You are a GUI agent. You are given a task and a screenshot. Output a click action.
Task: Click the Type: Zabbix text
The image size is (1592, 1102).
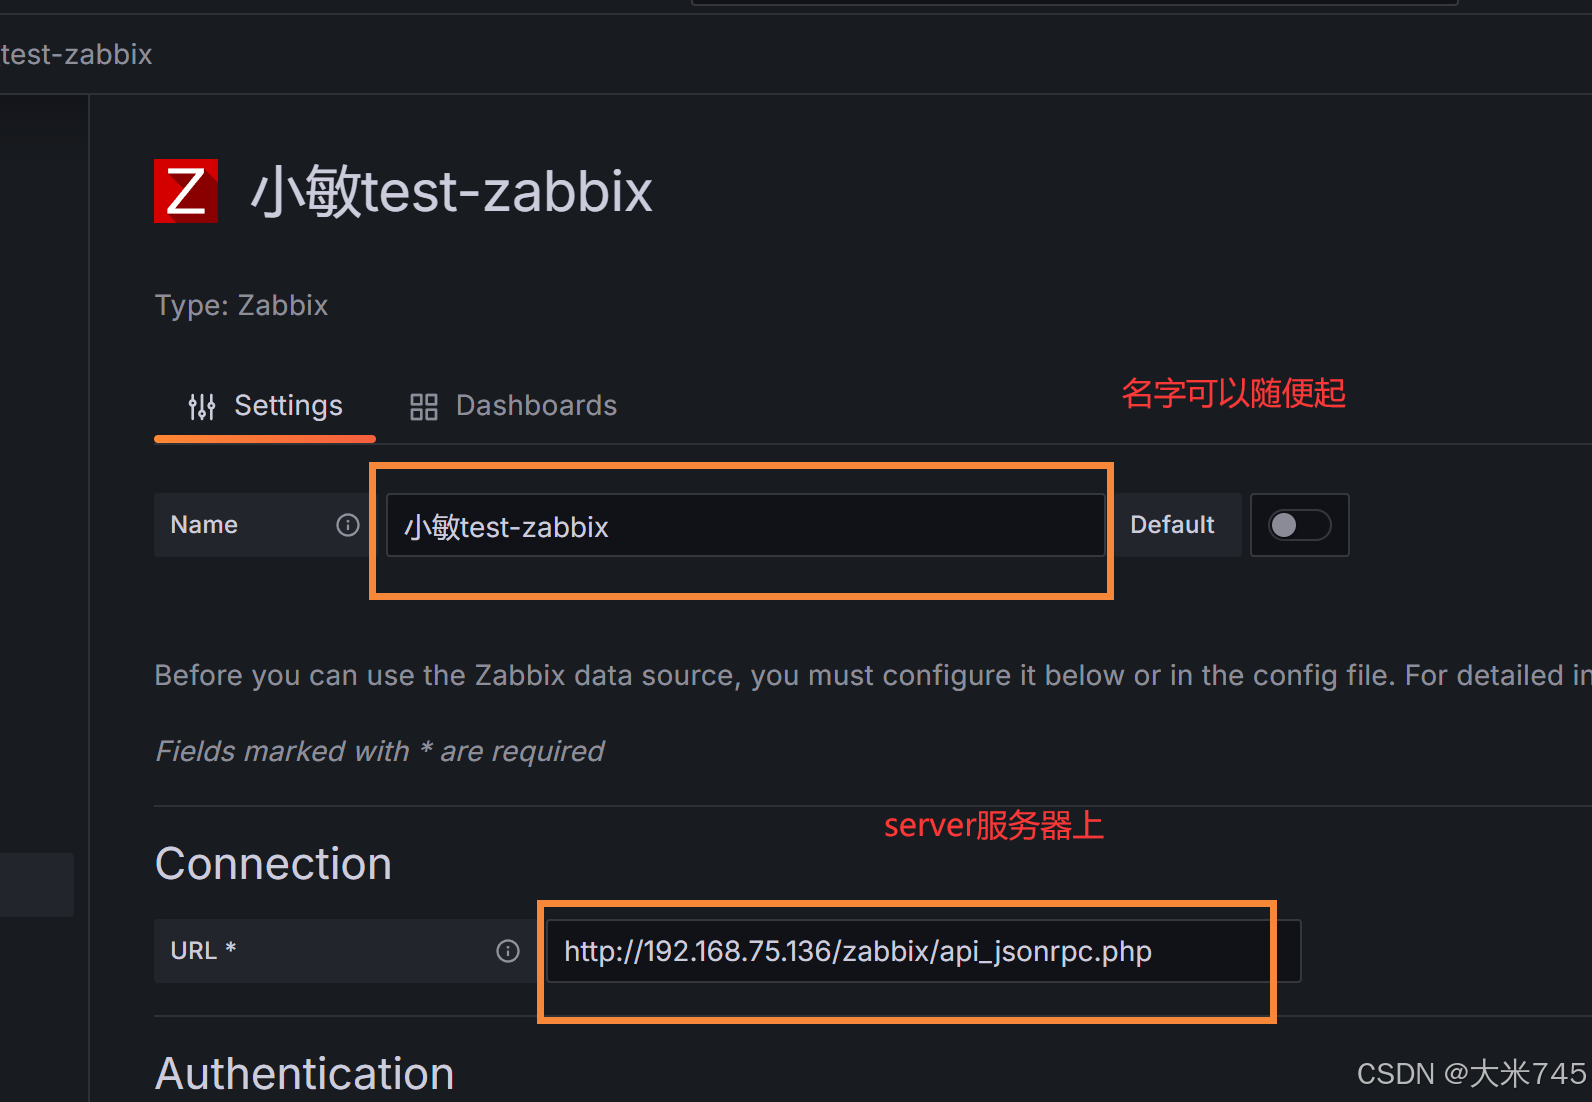click(241, 305)
